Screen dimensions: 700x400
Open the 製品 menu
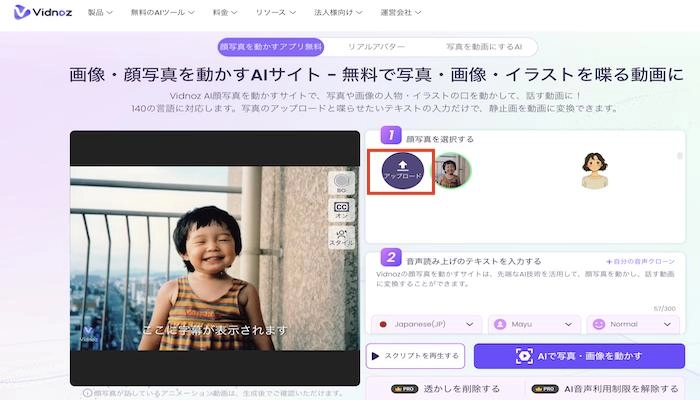[100, 12]
